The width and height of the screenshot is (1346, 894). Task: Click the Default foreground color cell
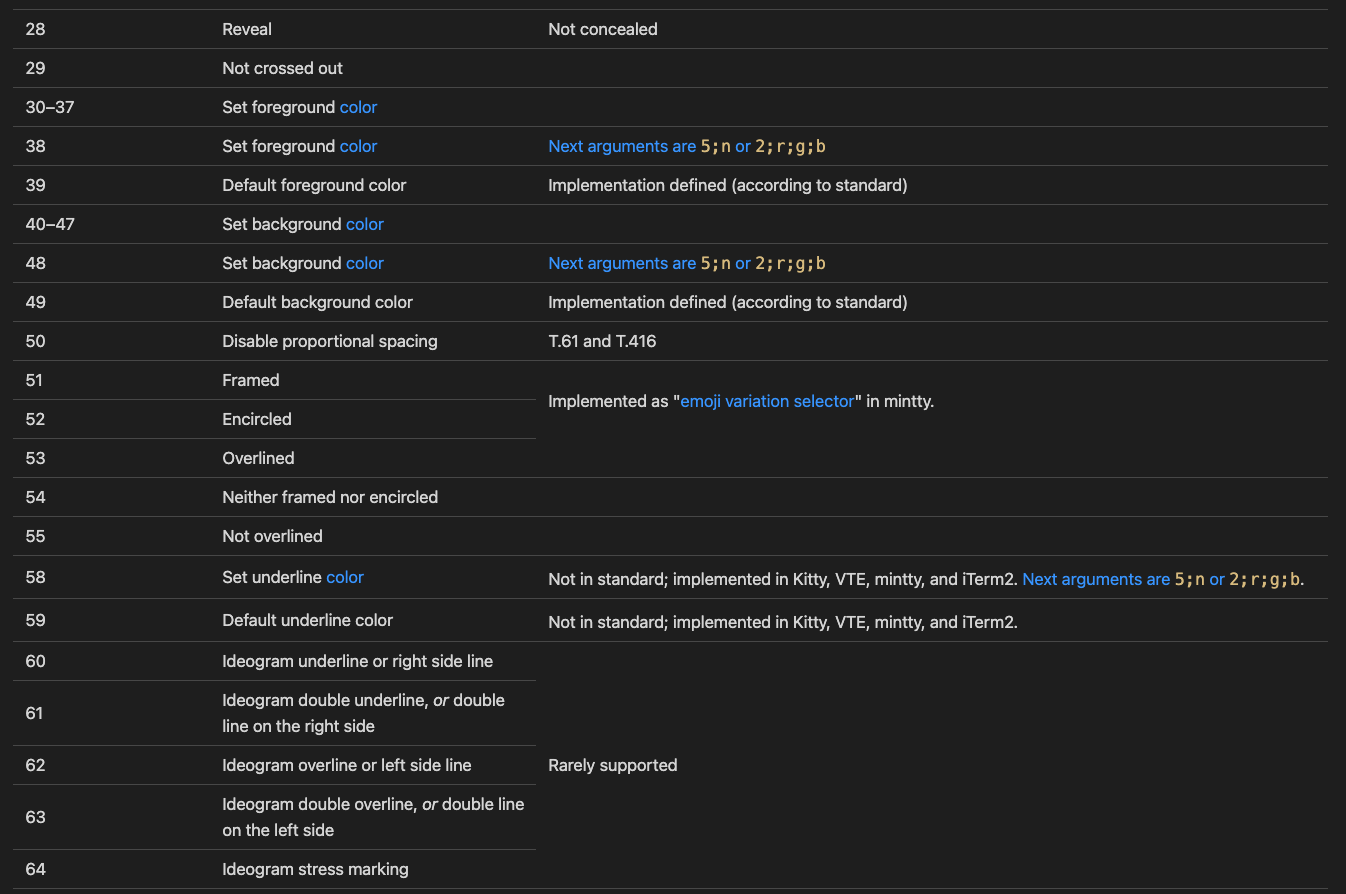(314, 185)
